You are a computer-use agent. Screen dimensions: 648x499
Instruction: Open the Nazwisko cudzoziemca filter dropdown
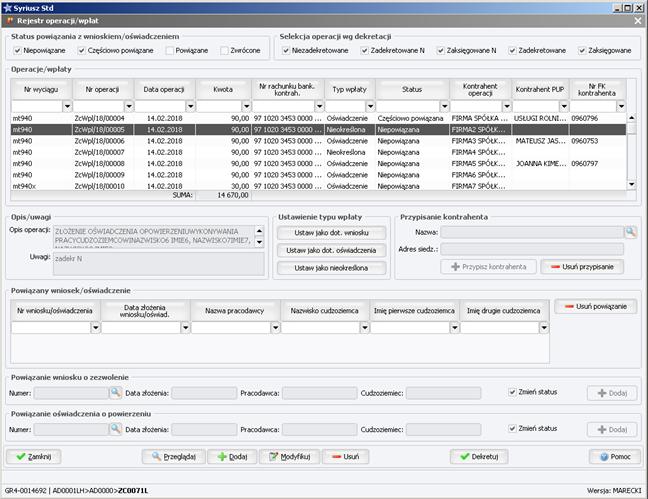364,328
